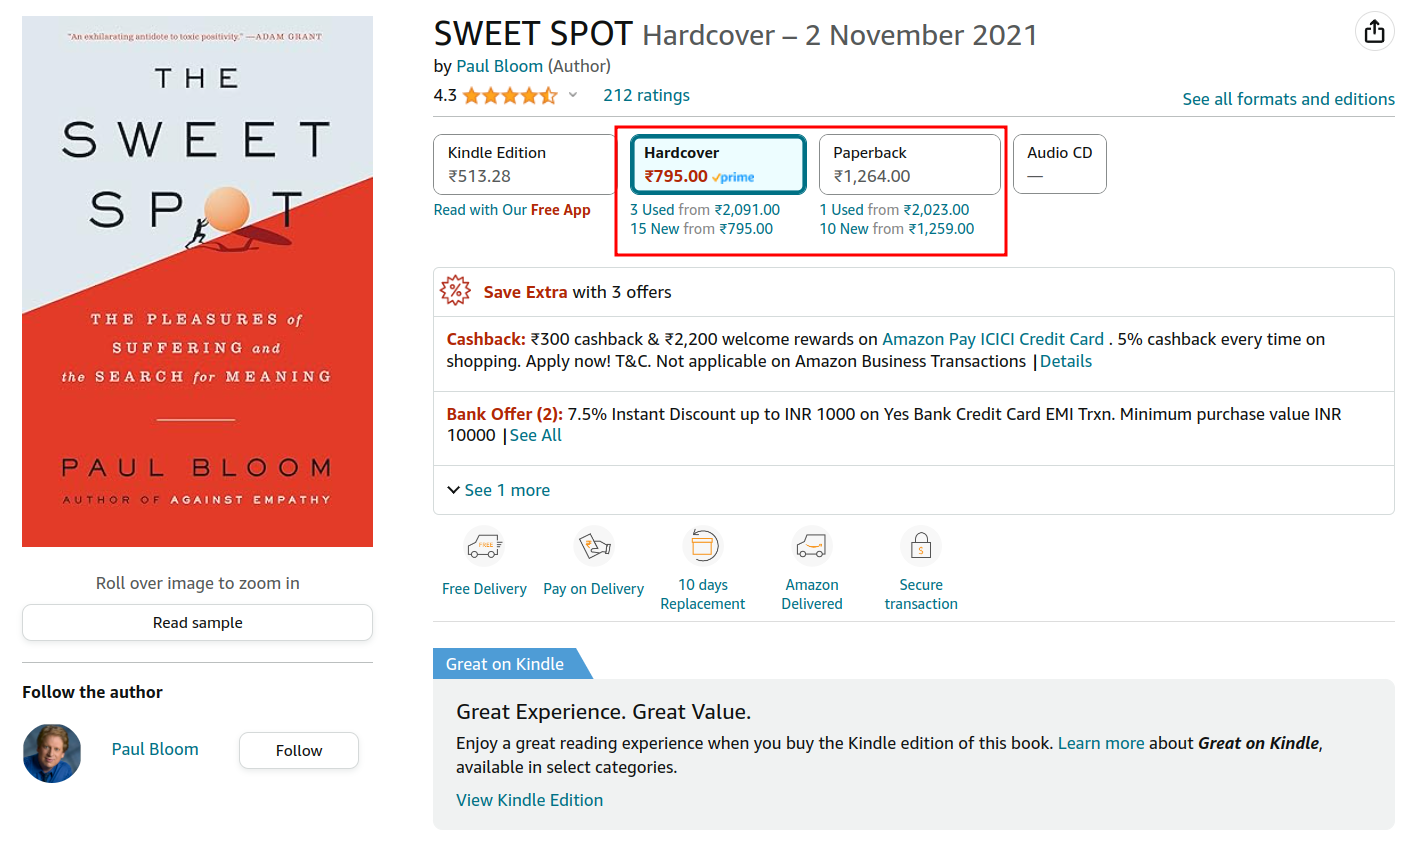Select the Kindle Edition format
Screen dimensions: 1425x853
[x=523, y=164]
